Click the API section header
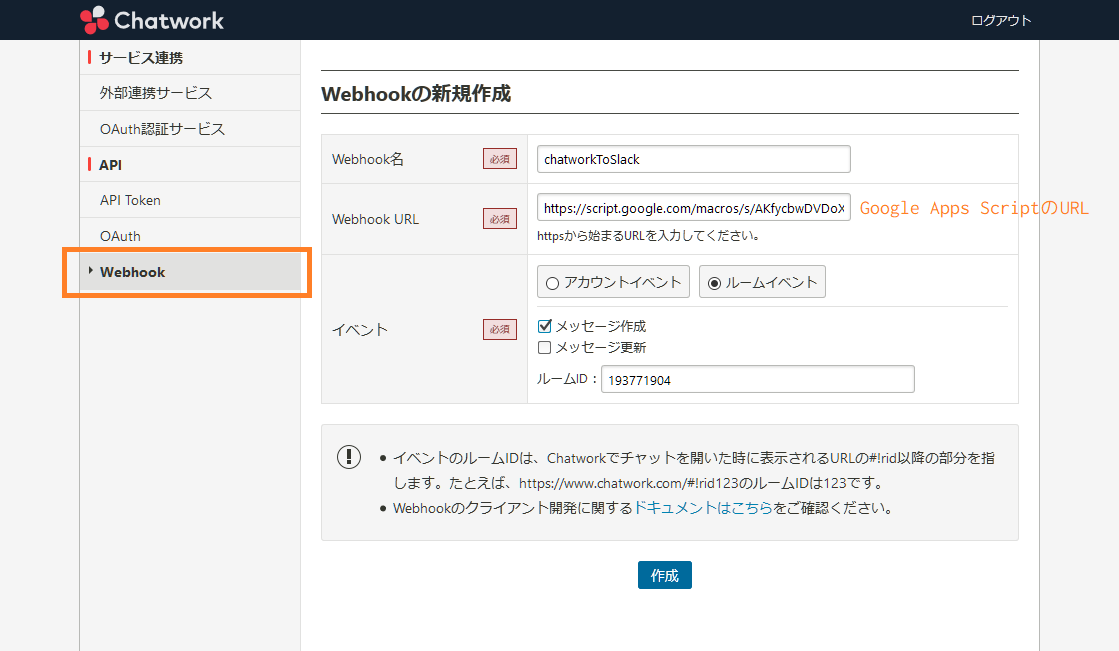The width and height of the screenshot is (1119, 651). click(x=110, y=164)
